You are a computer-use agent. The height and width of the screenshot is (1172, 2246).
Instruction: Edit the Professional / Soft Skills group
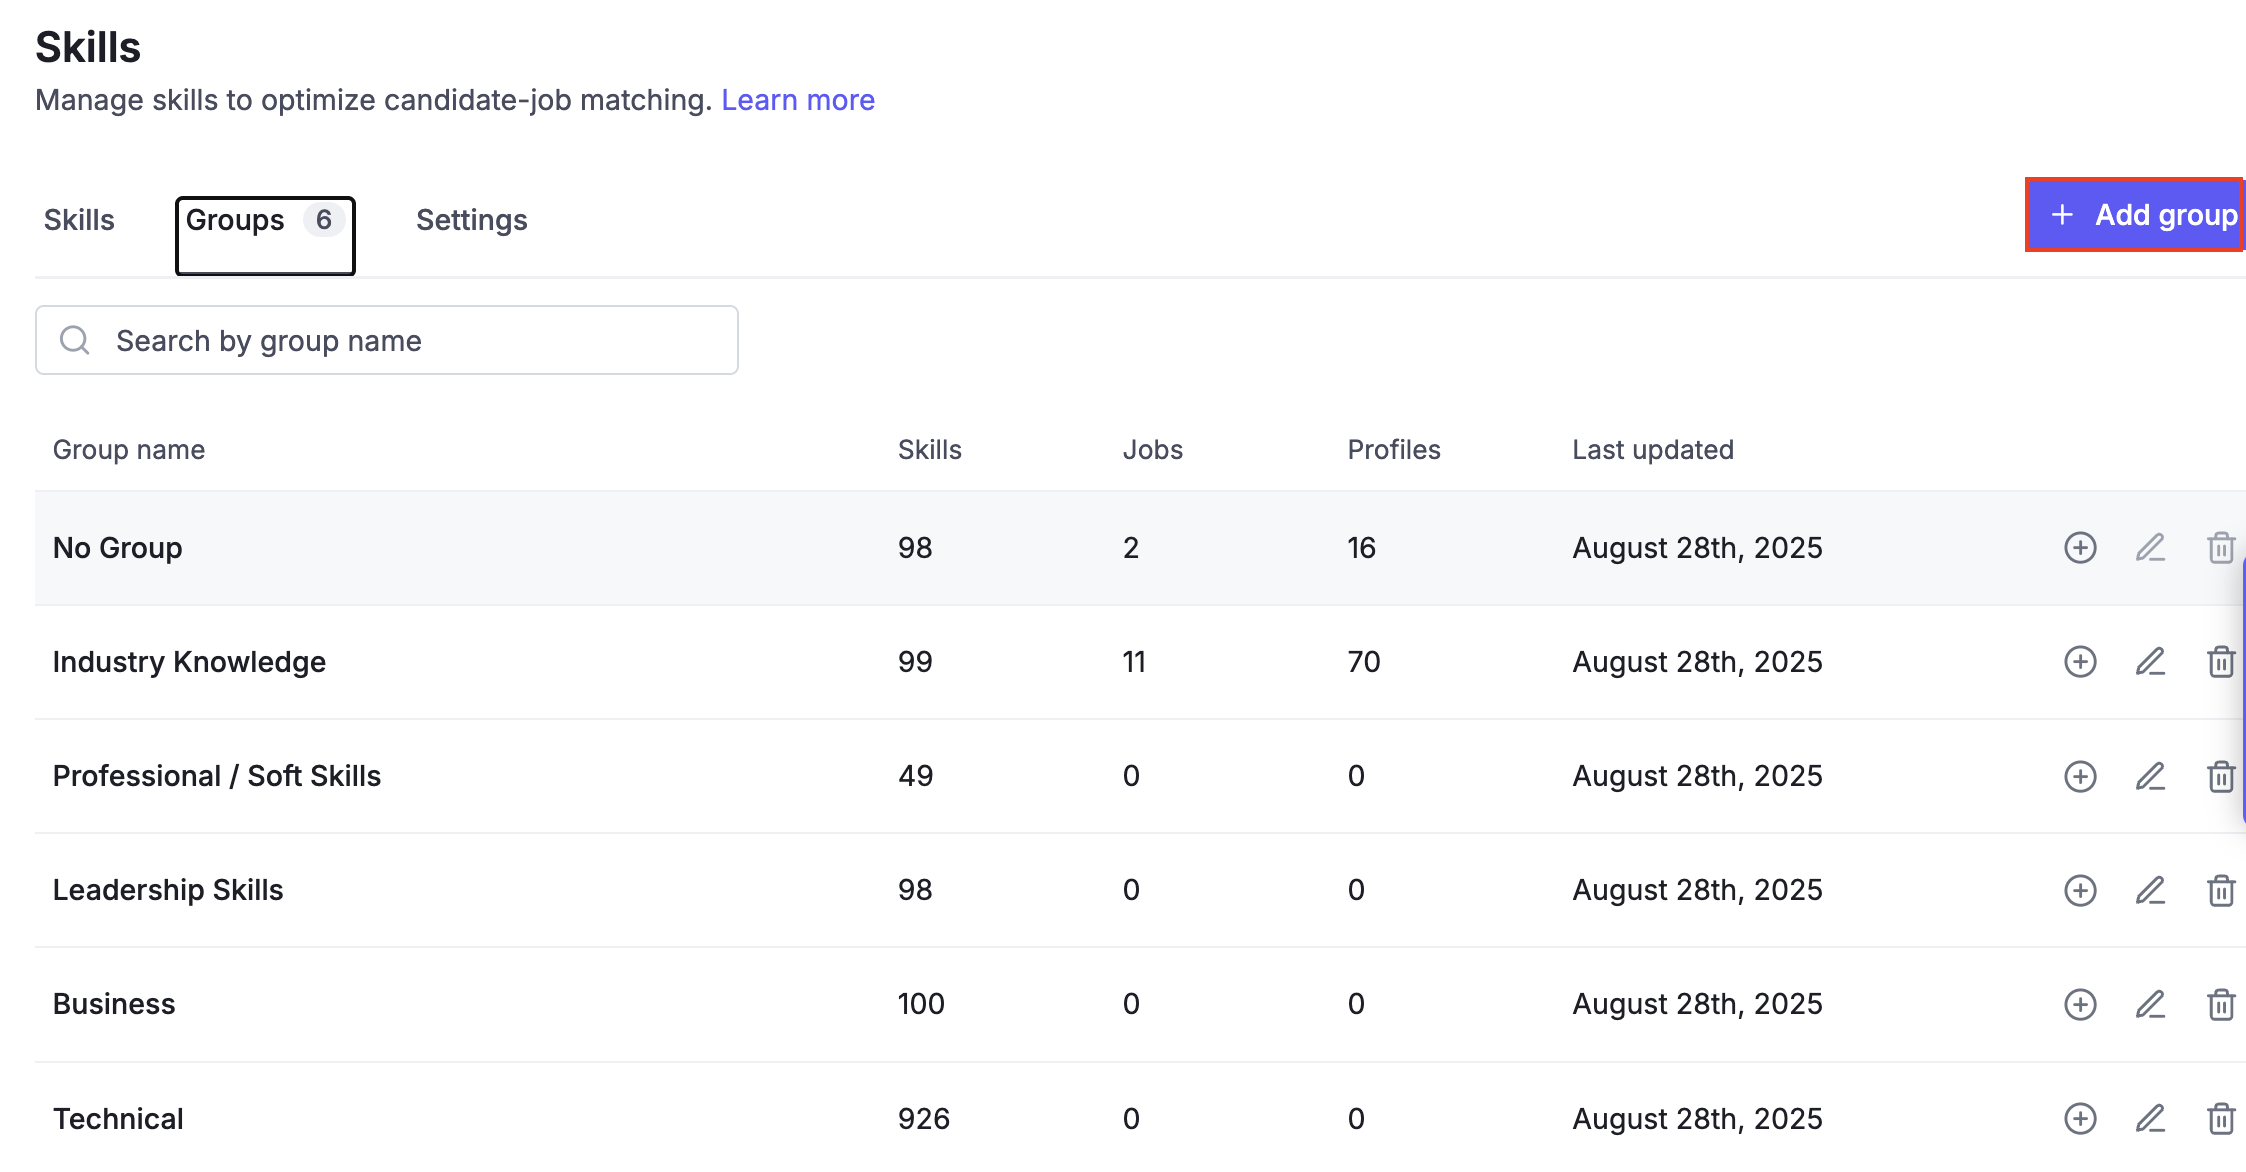[x=2150, y=776]
